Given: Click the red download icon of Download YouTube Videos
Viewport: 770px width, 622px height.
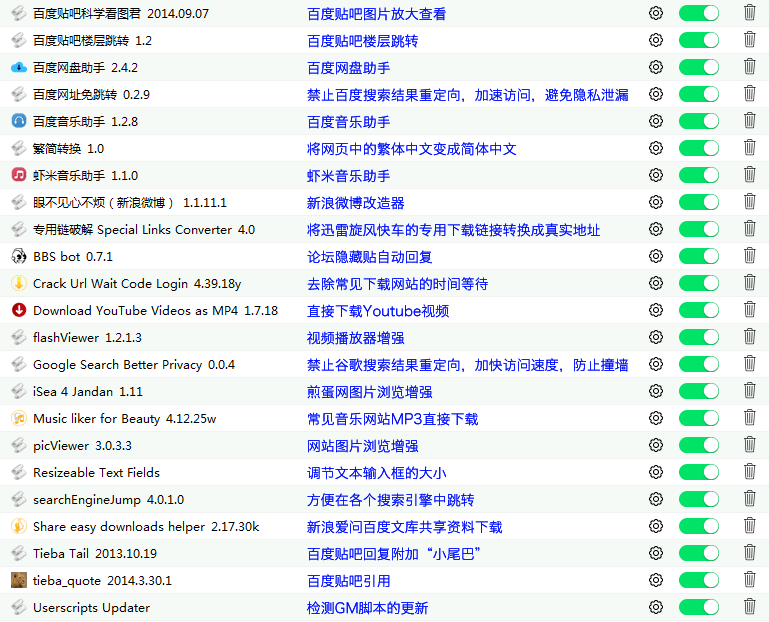Looking at the screenshot, I should pos(19,310).
